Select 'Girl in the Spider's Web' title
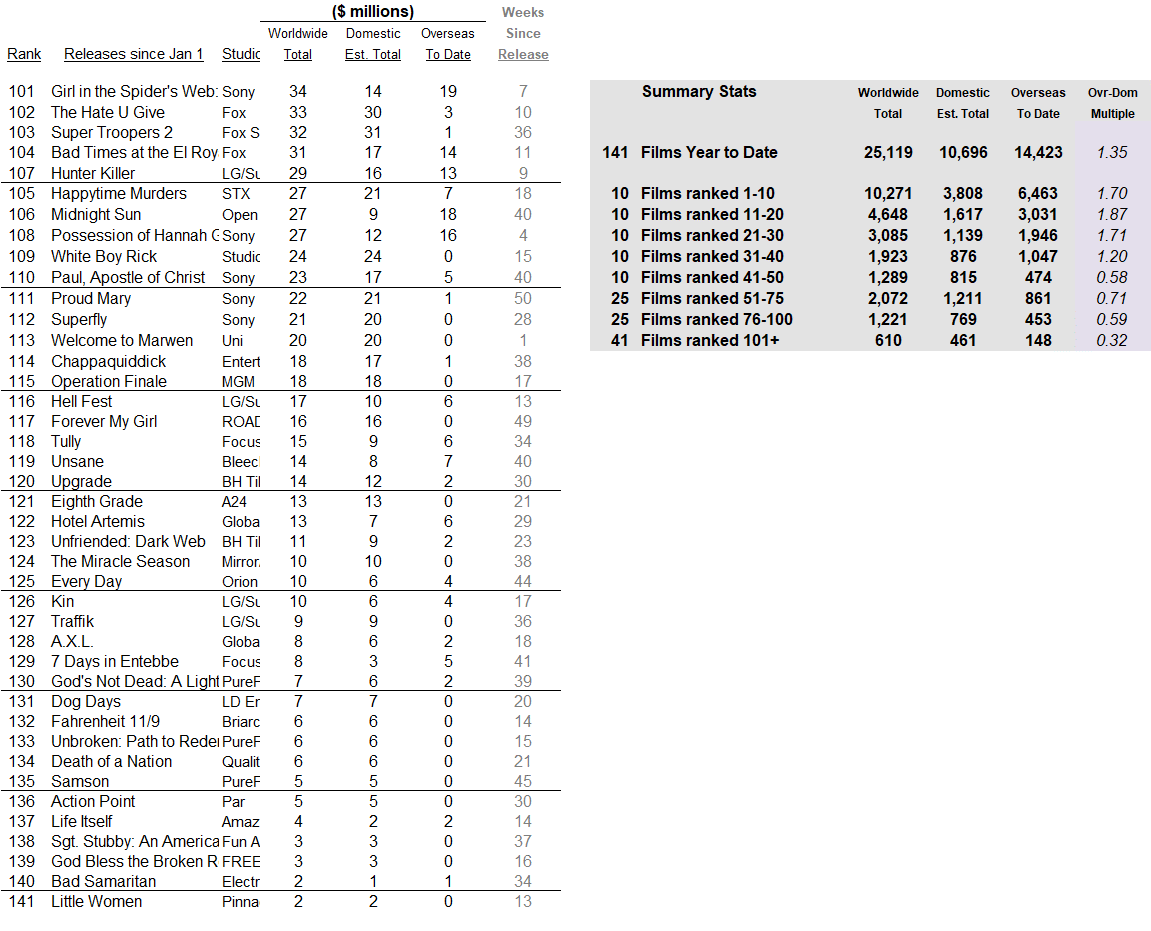Image resolution: width=1151 pixels, height=931 pixels. [x=134, y=92]
